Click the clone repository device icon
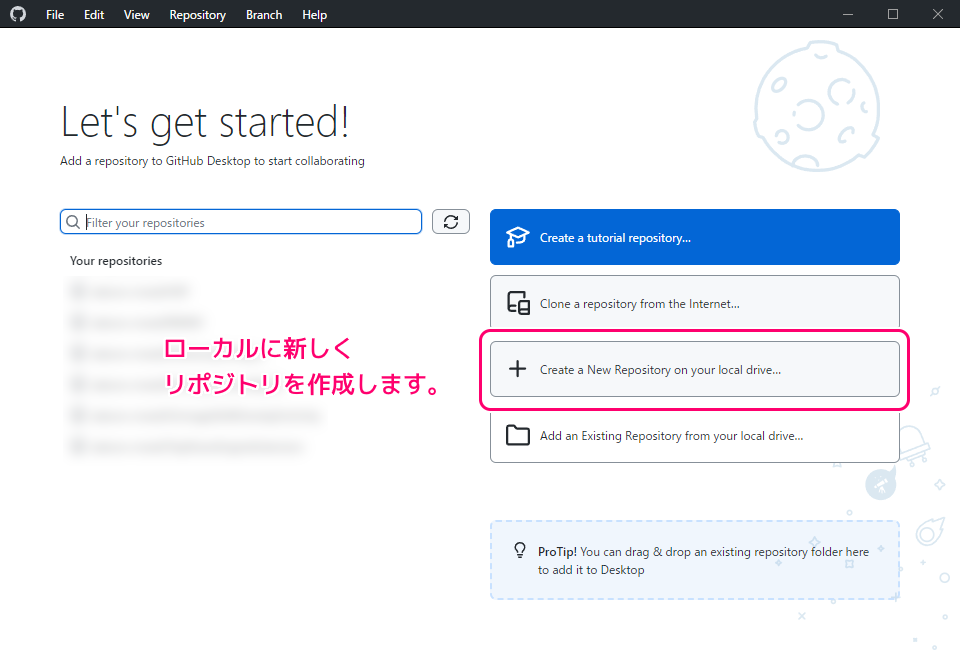Viewport: 960px width, 660px height. click(518, 303)
